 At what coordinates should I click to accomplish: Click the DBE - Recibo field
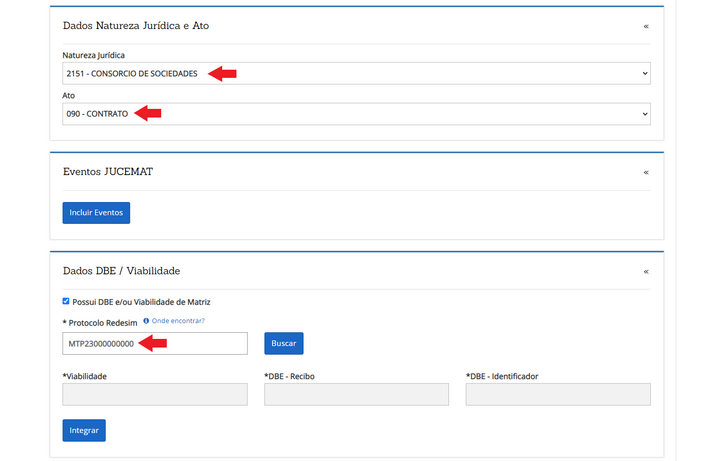pyautogui.click(x=356, y=394)
